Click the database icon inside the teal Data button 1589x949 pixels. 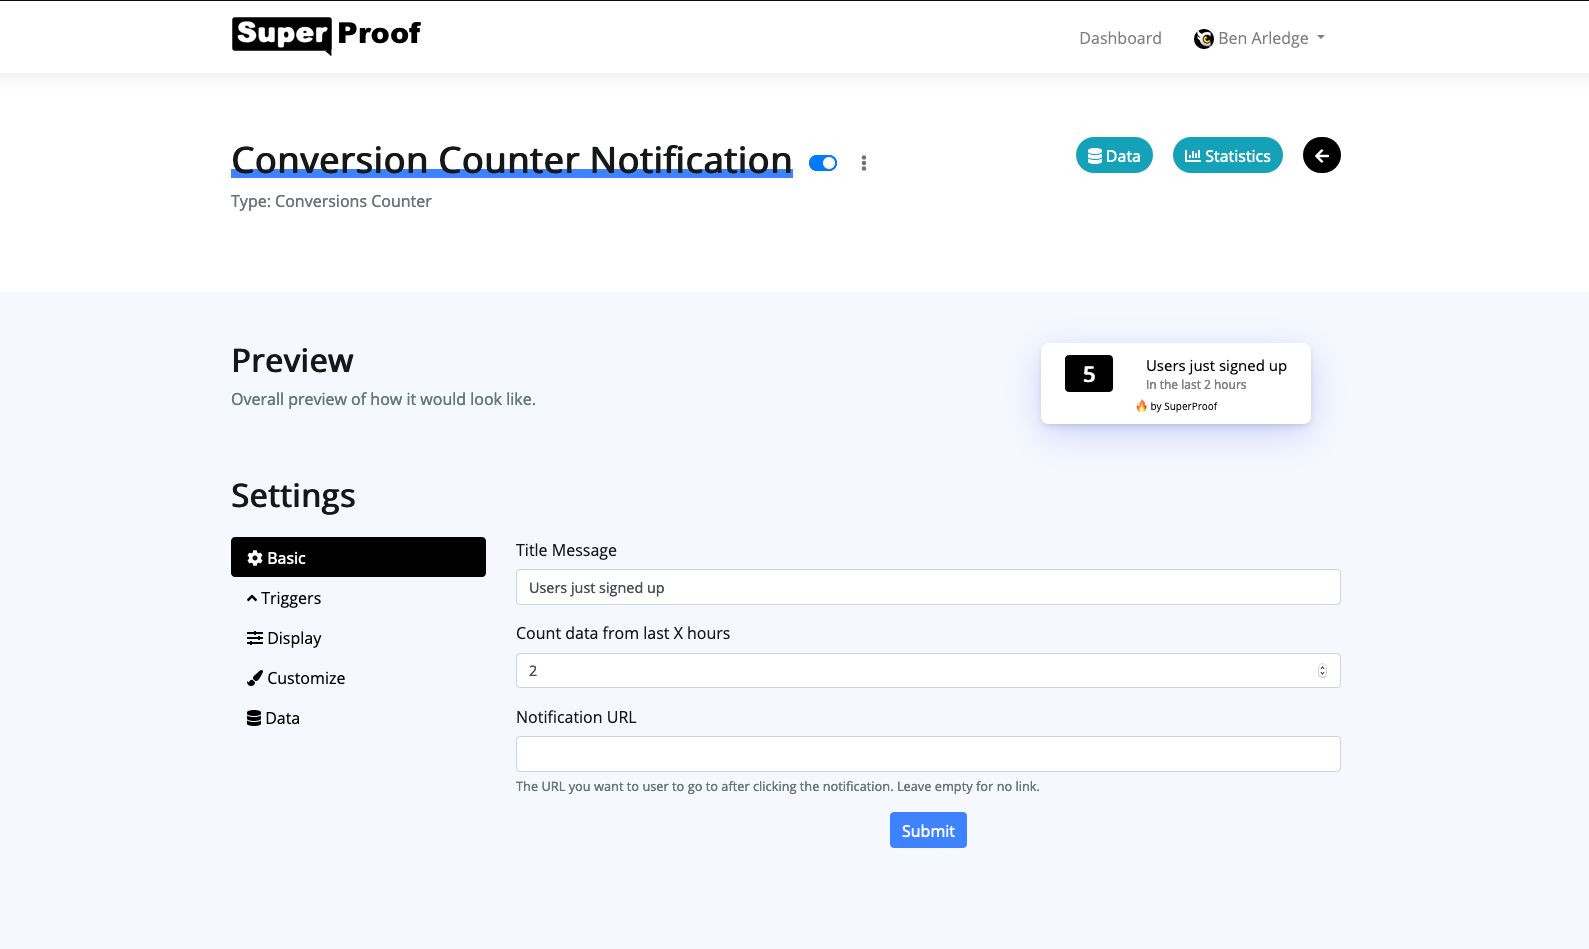(1094, 155)
